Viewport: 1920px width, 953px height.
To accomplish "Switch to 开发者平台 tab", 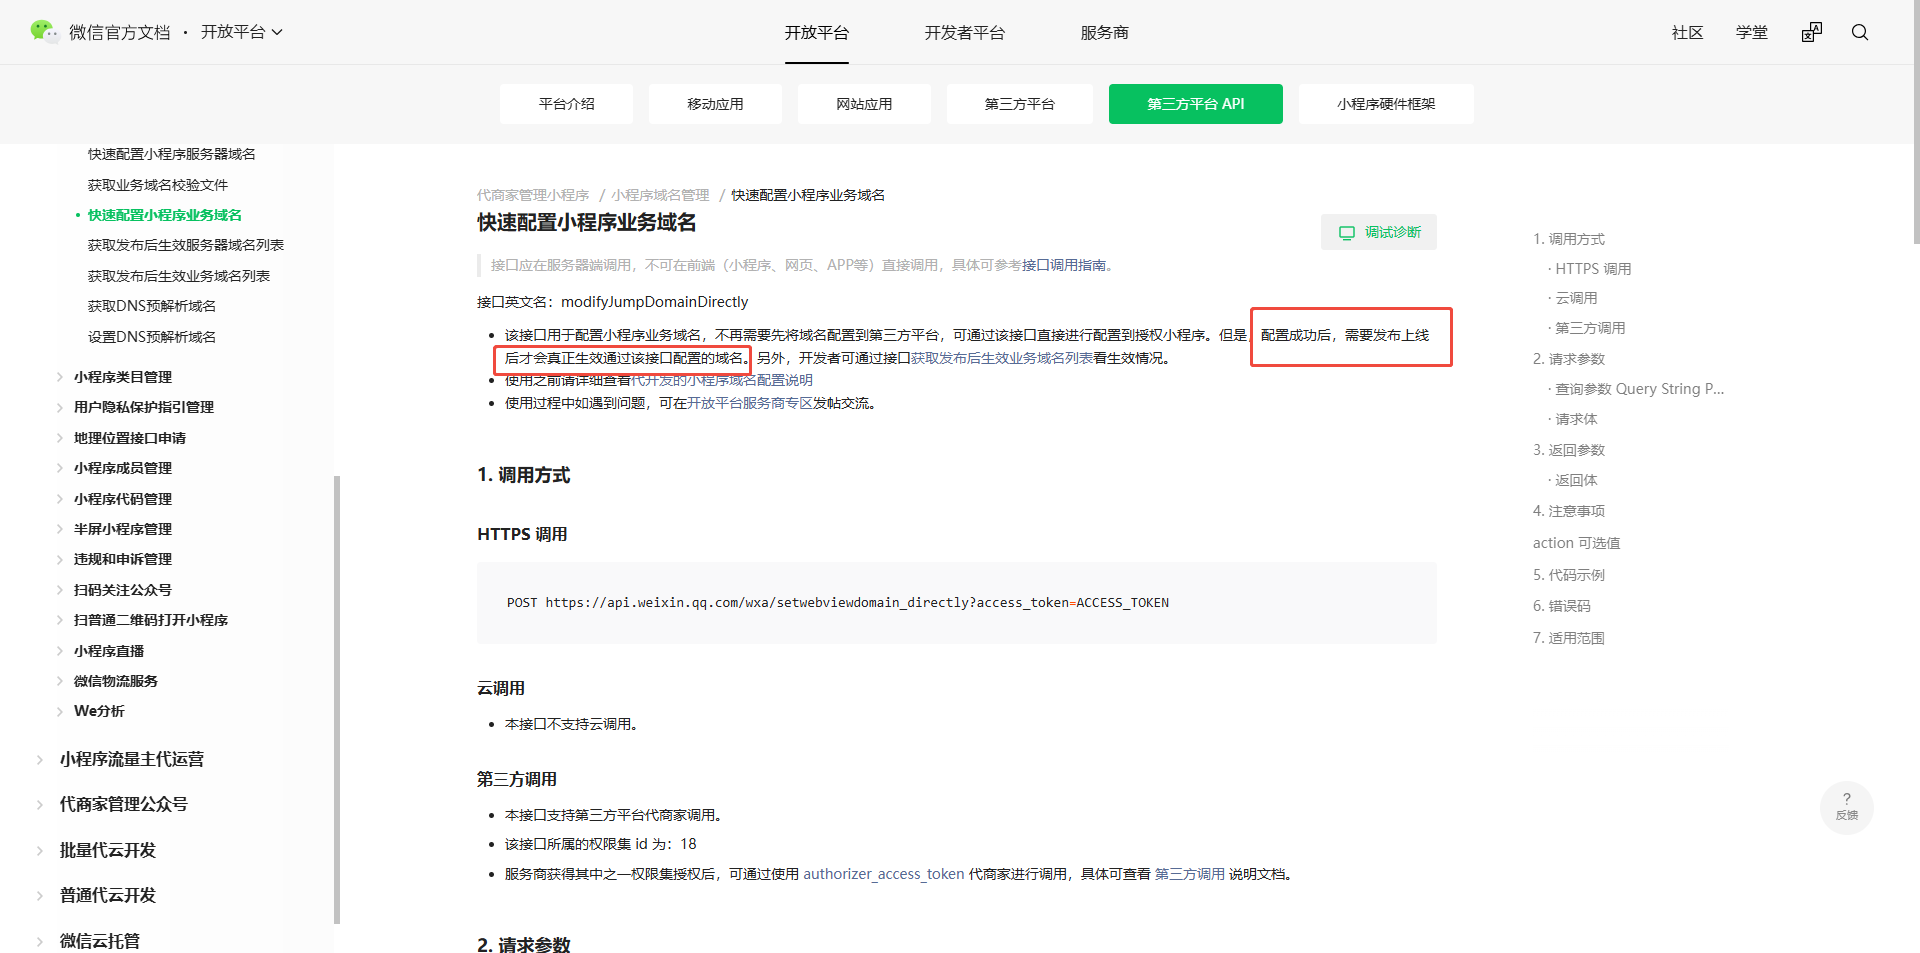I will tap(965, 32).
